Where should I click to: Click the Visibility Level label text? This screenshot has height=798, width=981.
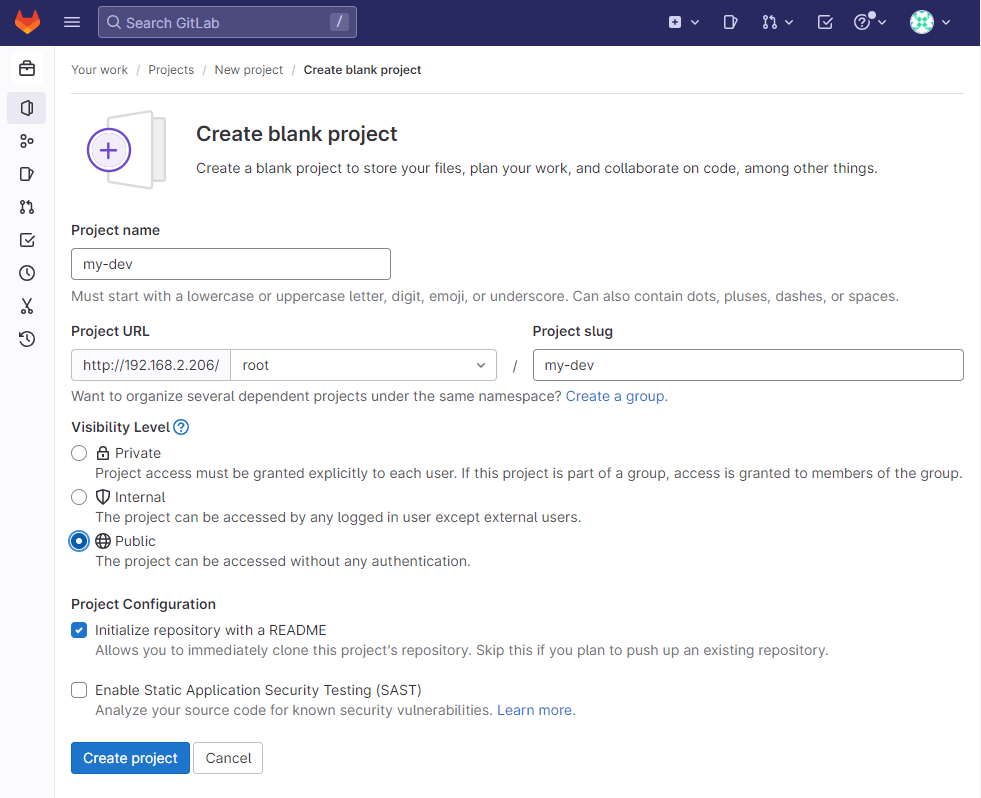click(120, 427)
